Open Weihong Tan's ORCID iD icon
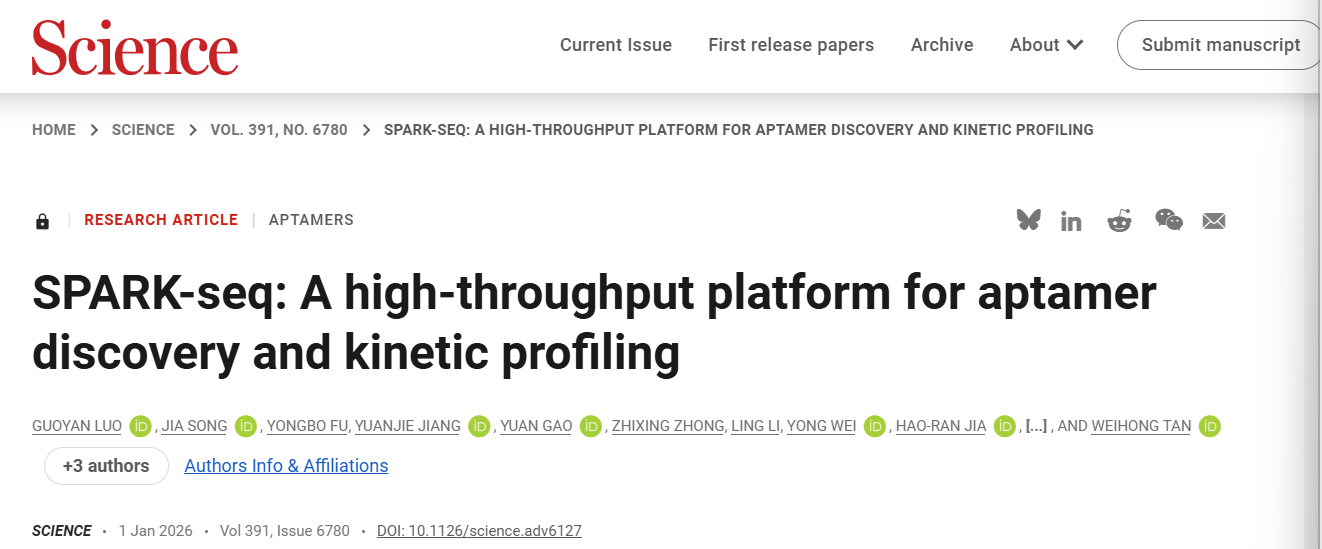This screenshot has height=549, width=1322. tap(1210, 427)
